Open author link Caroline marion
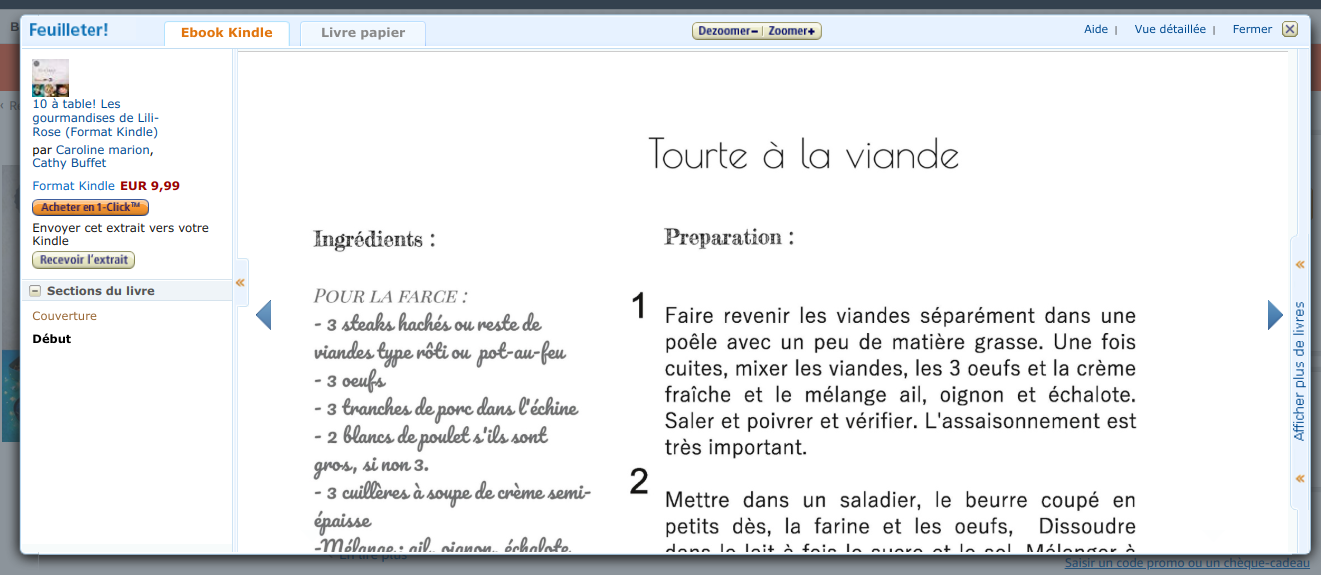 [103, 150]
